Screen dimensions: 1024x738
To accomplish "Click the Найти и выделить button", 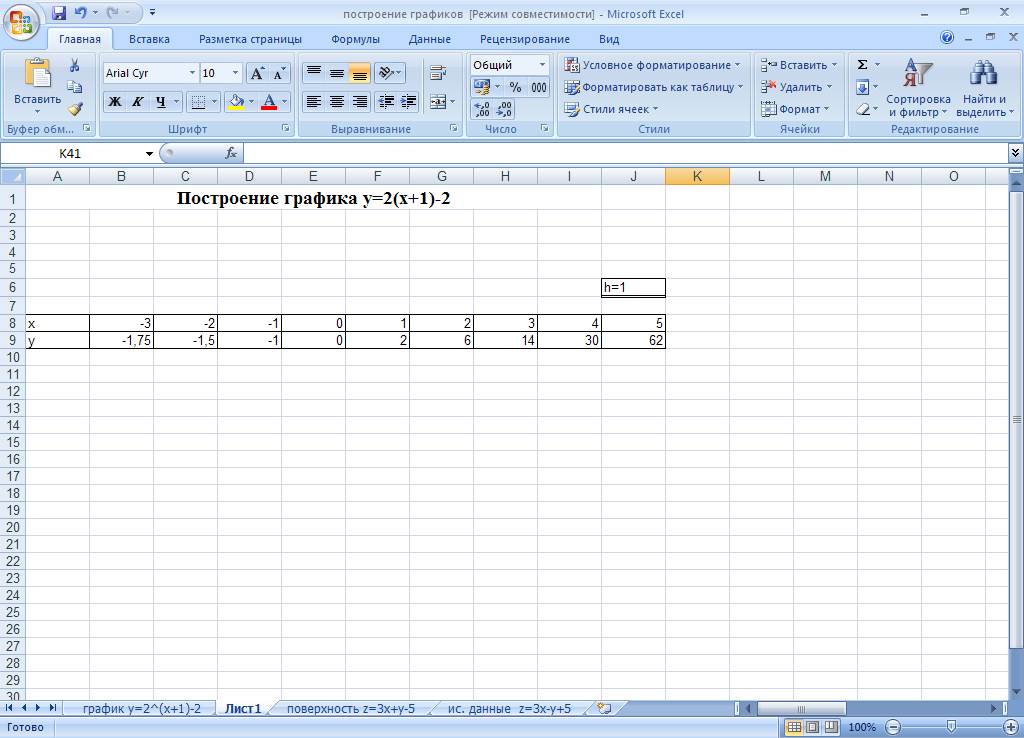I will point(984,88).
